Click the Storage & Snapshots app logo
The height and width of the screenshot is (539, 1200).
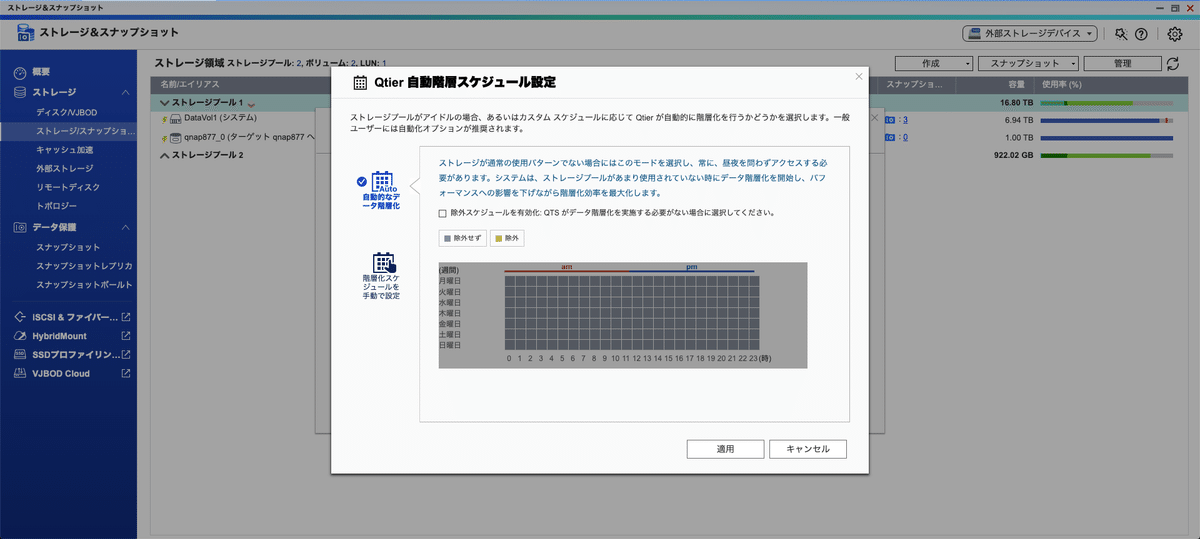[x=24, y=33]
